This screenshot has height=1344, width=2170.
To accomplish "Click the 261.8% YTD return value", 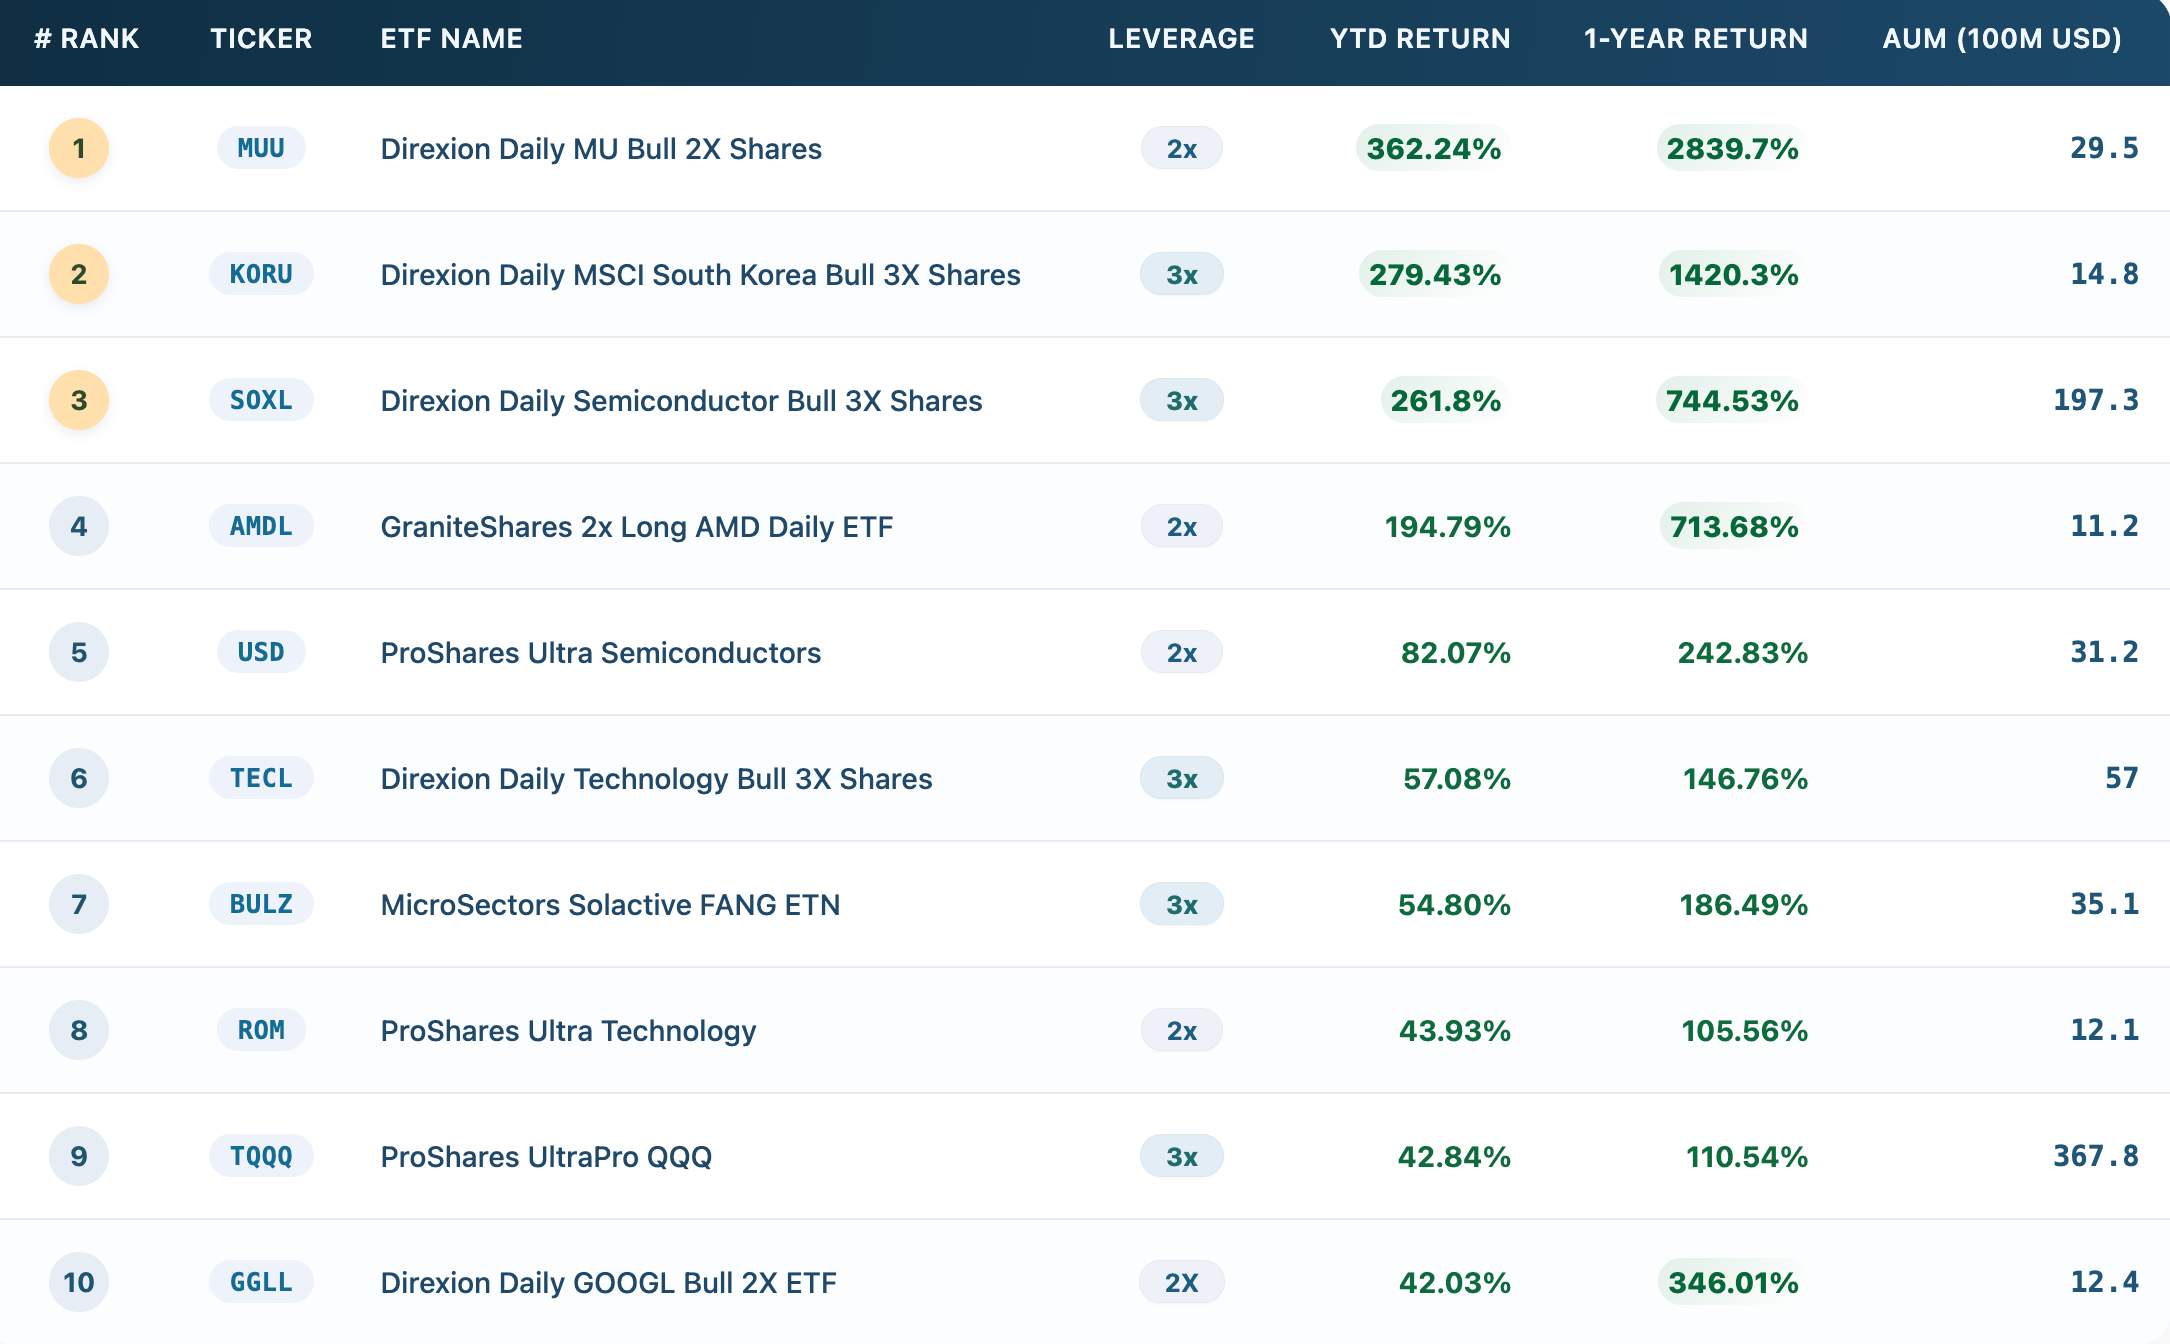I will (x=1445, y=401).
